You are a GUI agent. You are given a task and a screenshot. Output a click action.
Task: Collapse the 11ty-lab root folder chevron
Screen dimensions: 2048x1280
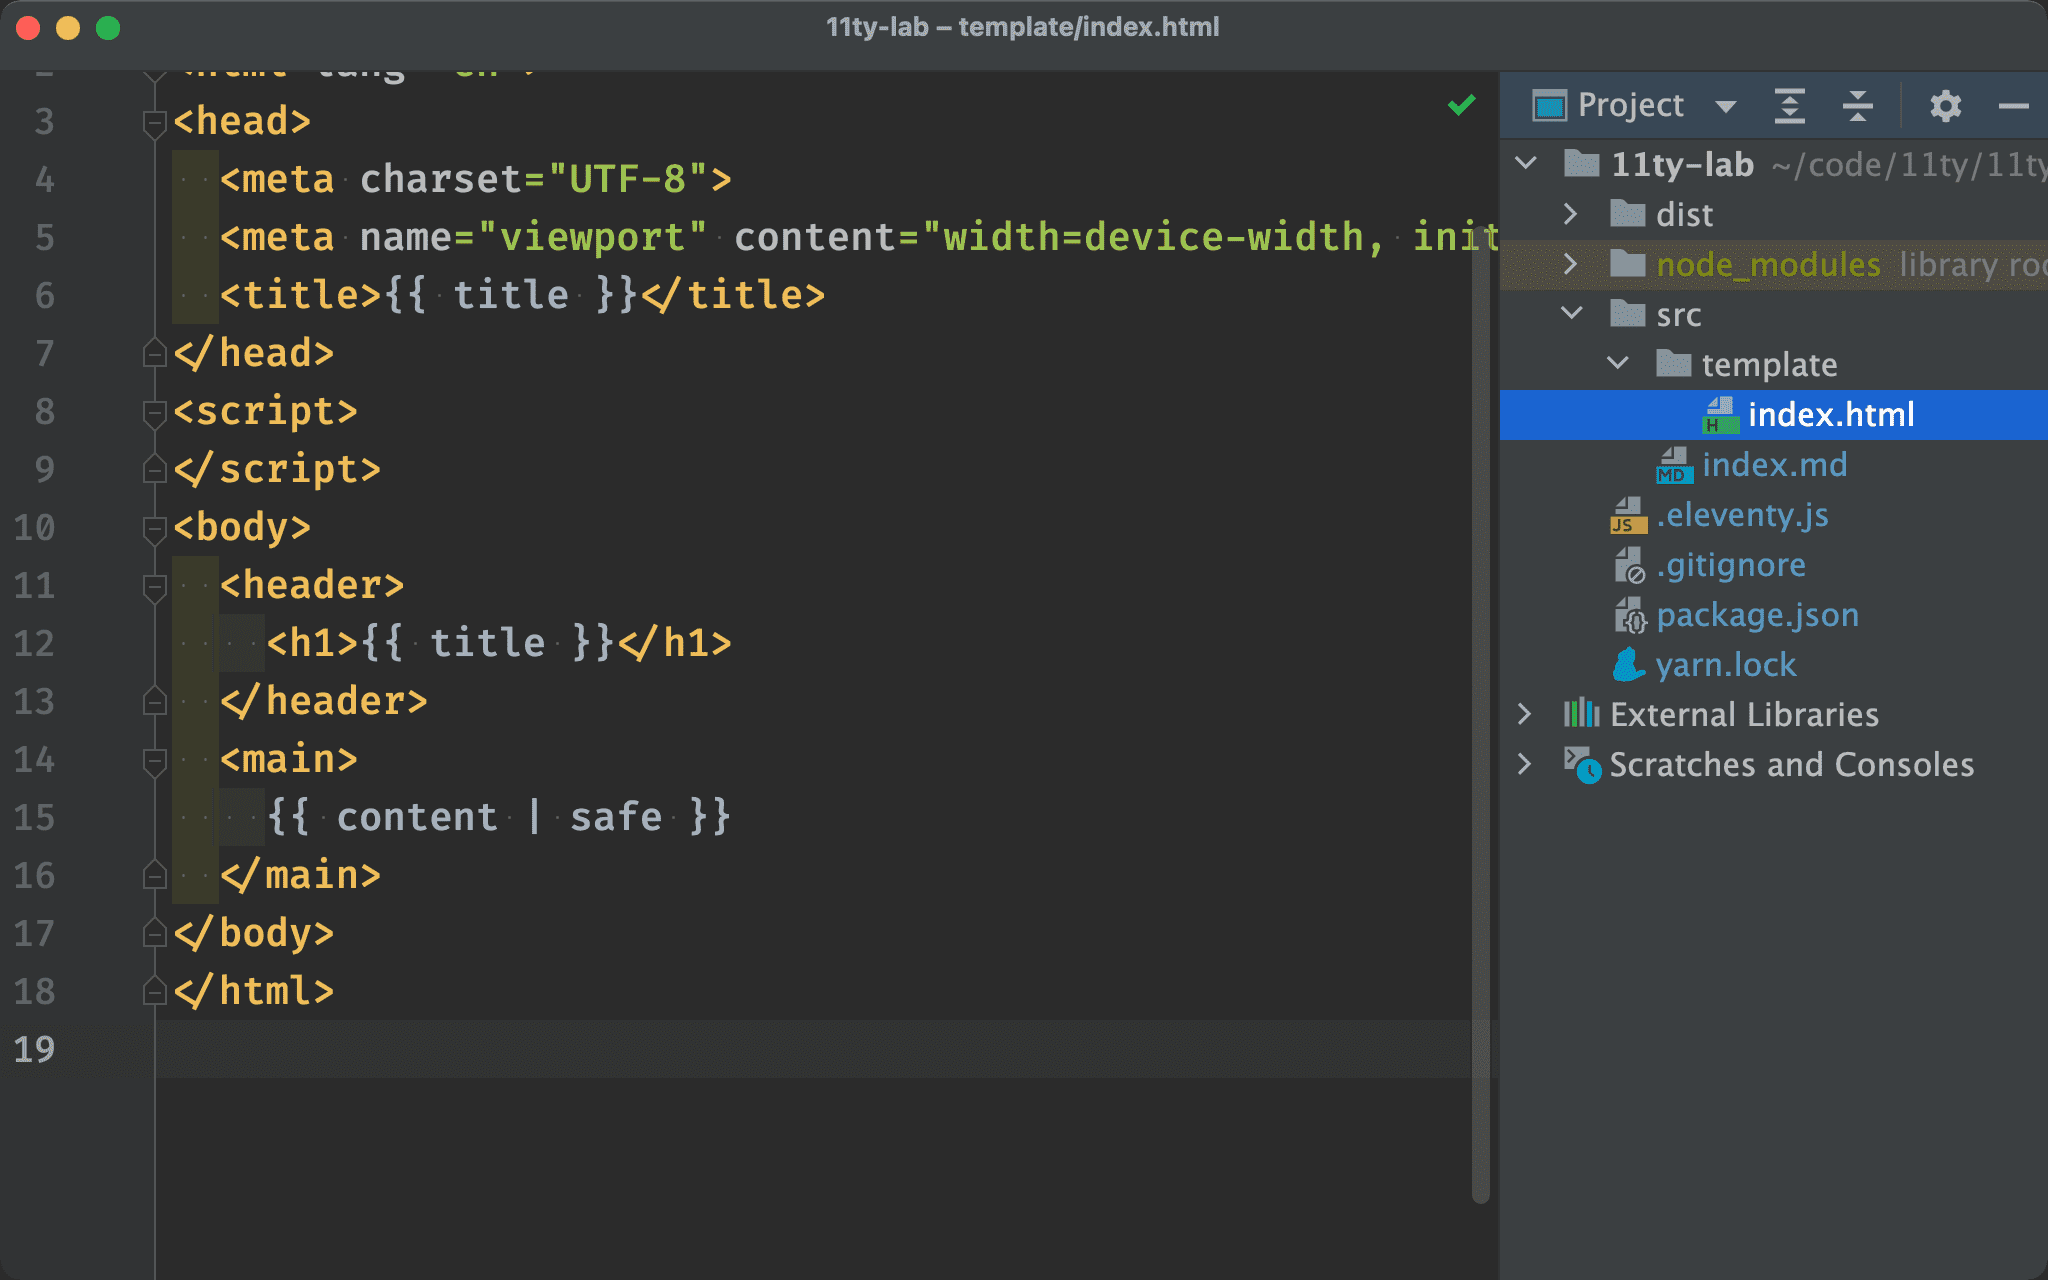pos(1526,163)
